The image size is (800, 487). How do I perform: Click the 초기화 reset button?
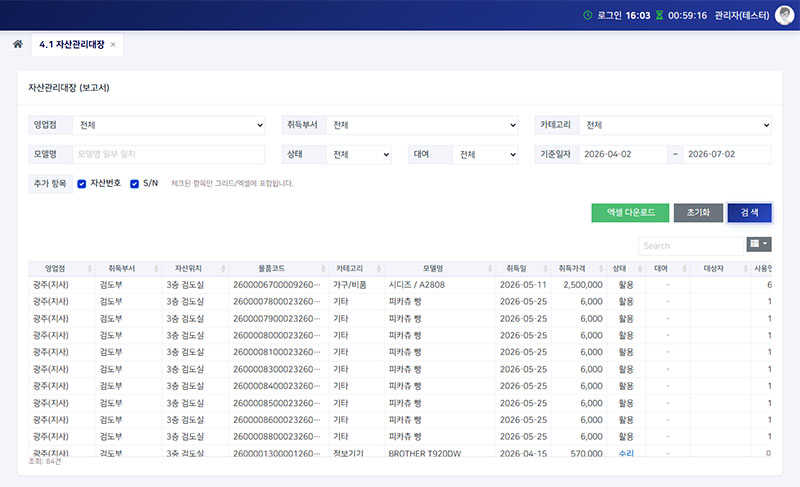(698, 213)
